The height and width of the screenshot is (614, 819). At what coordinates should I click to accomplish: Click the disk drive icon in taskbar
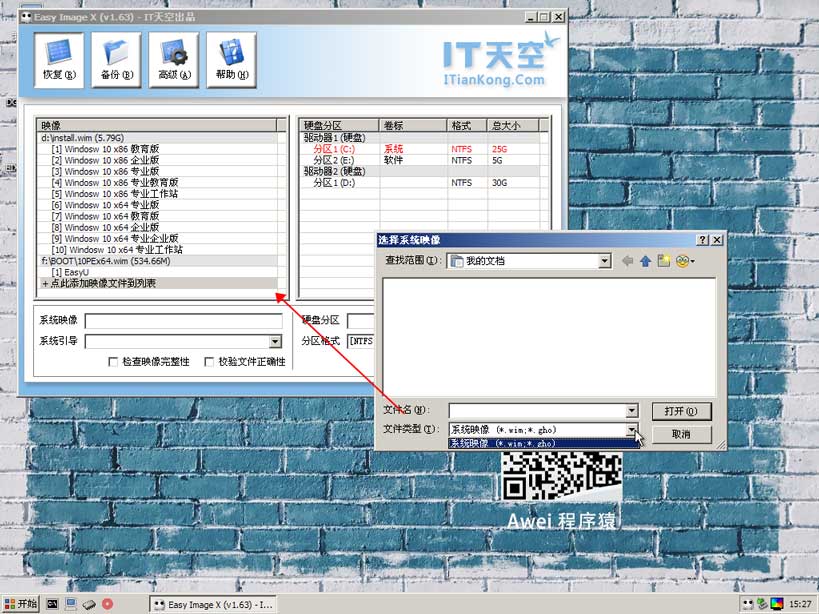(89, 605)
